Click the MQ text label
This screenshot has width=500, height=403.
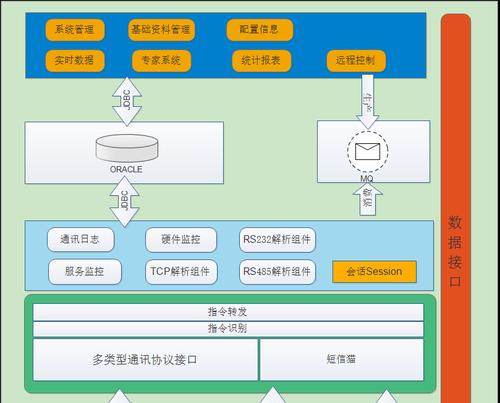click(x=367, y=179)
